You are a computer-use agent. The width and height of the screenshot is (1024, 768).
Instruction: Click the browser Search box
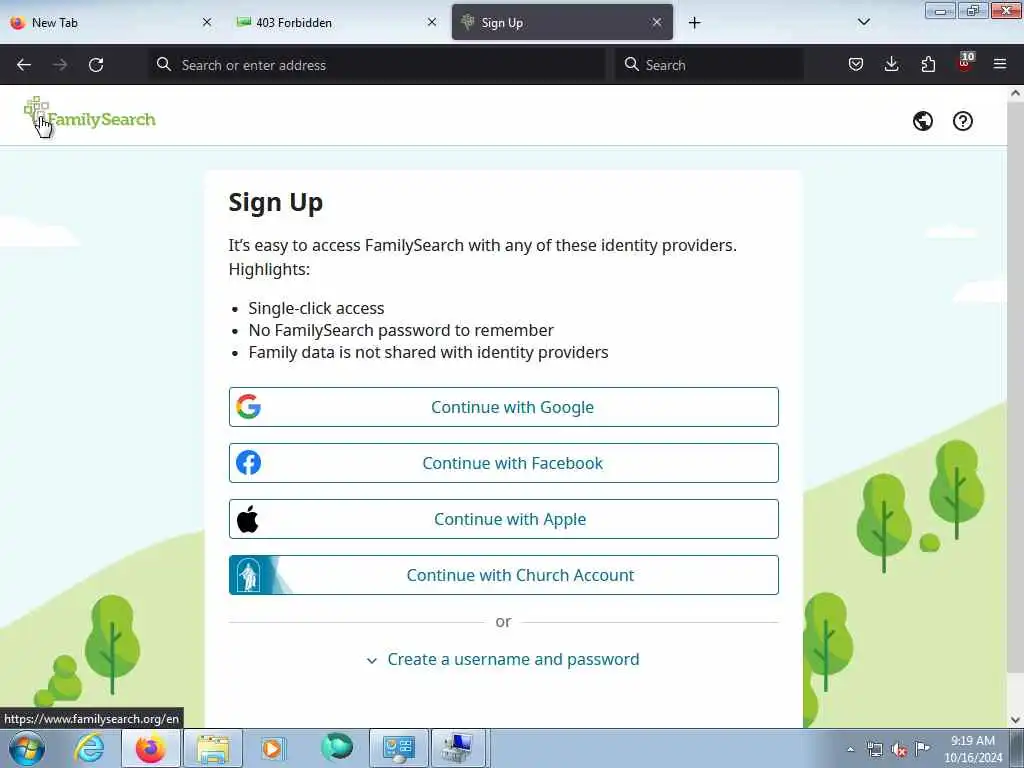709,65
